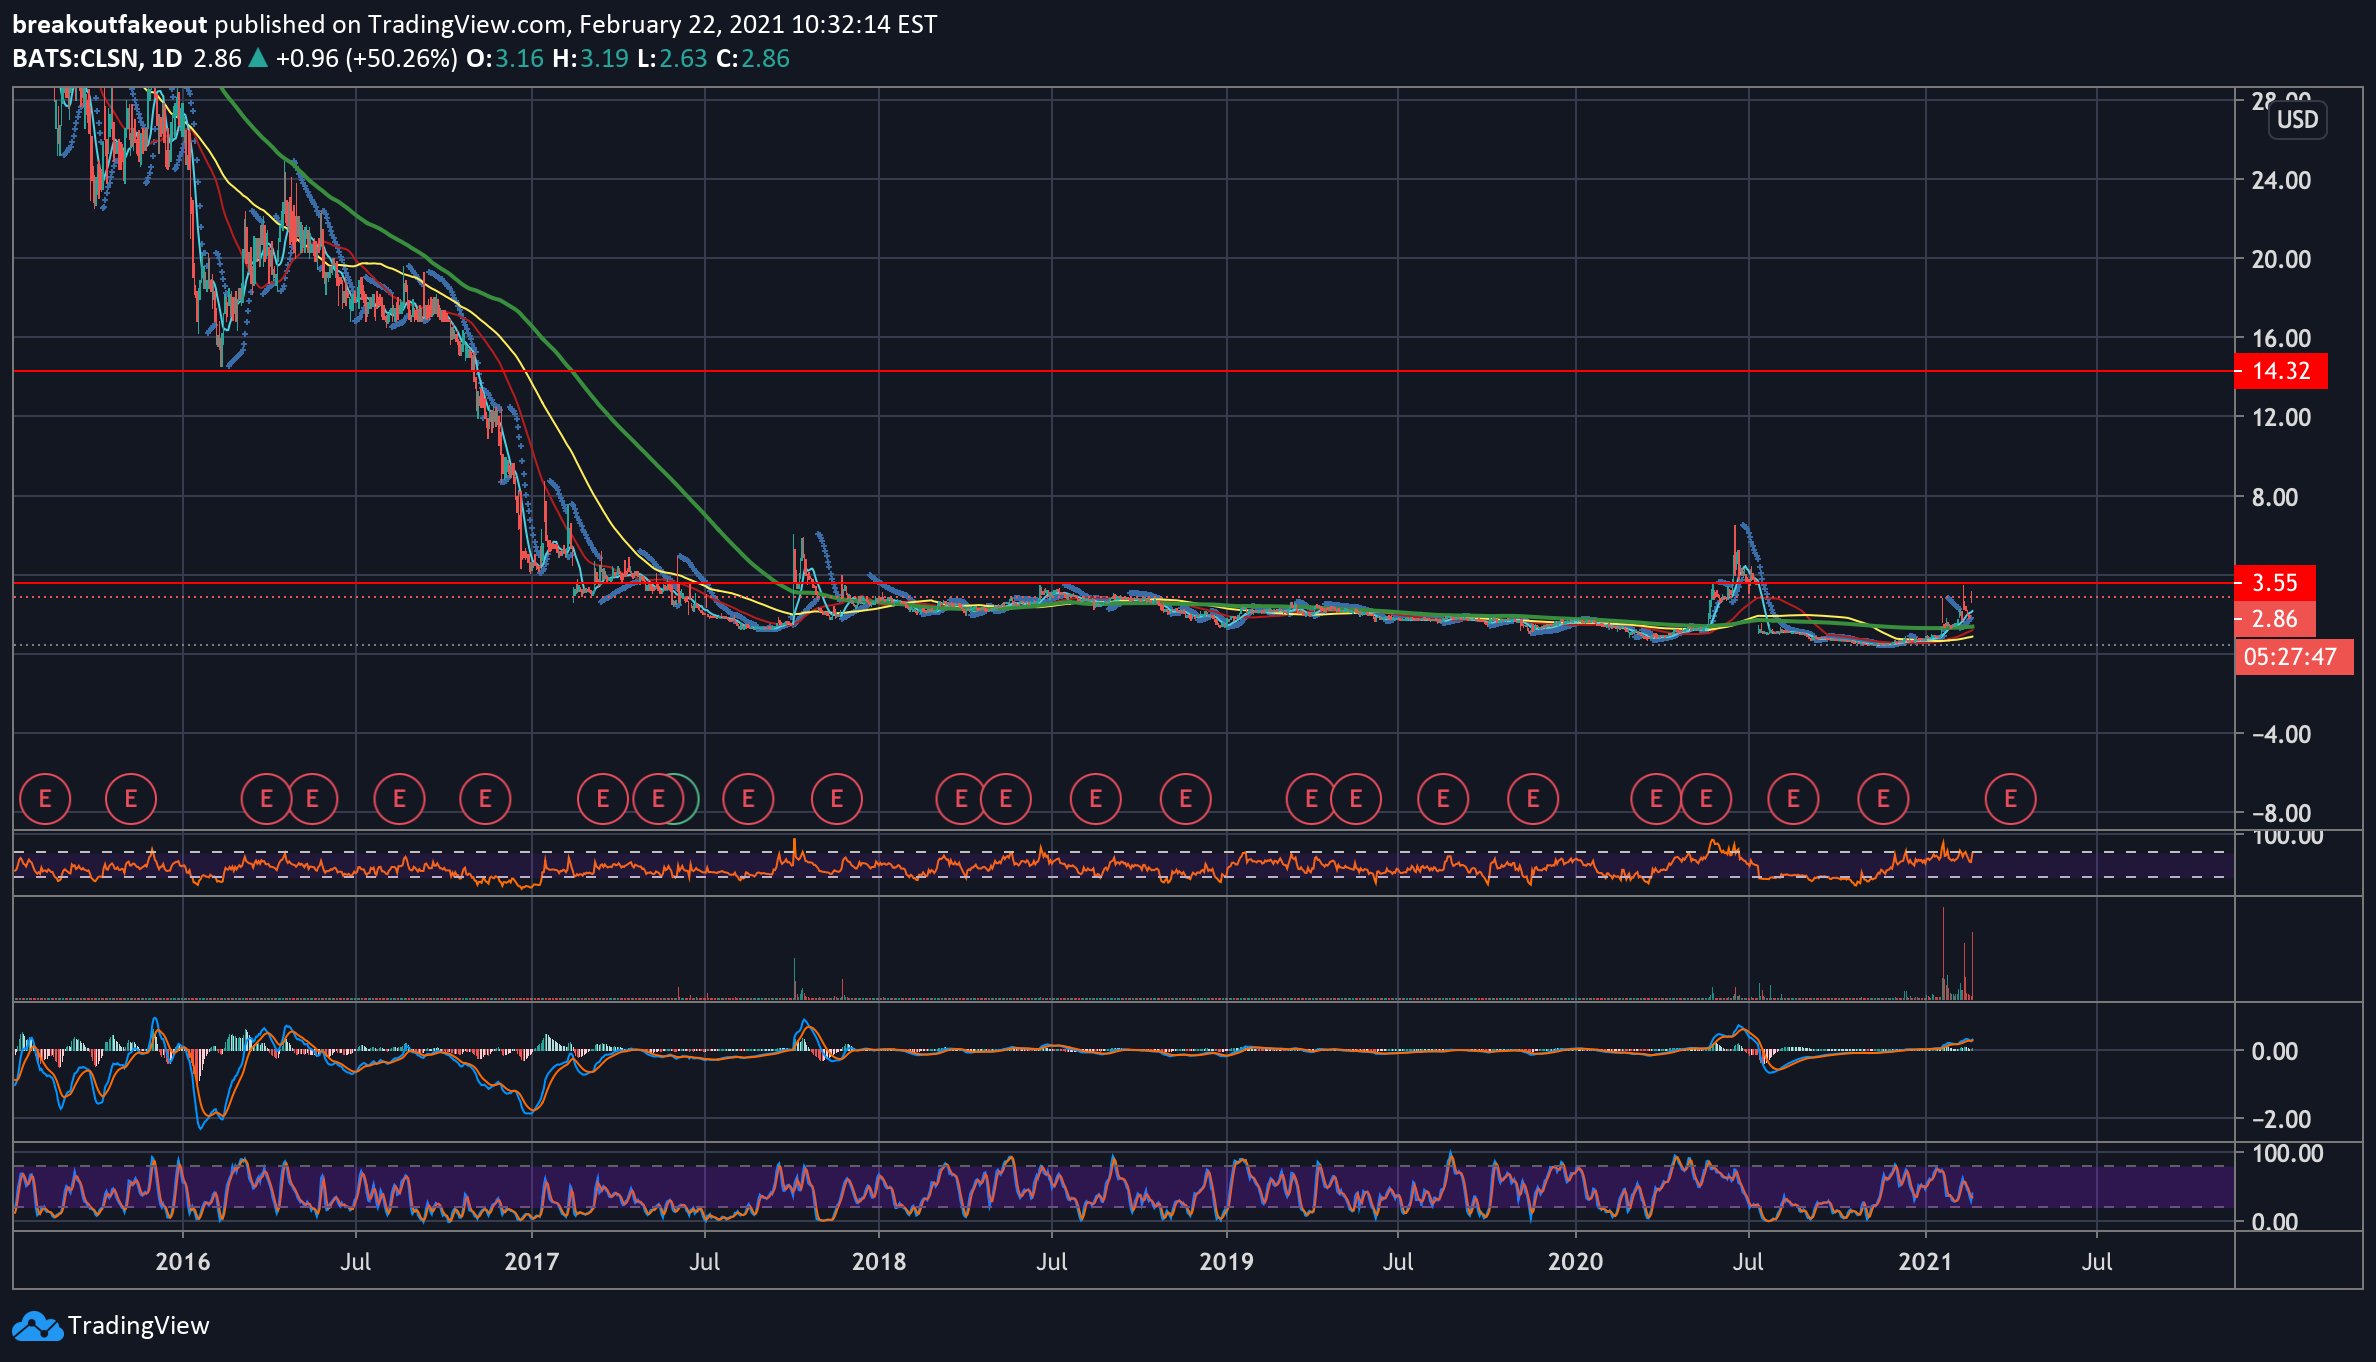Viewport: 2376px width, 1362px height.
Task: Click the C:2.86 close value
Action: click(x=753, y=58)
